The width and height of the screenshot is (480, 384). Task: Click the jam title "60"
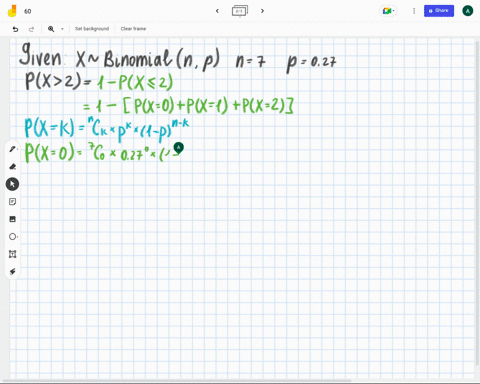(28, 11)
